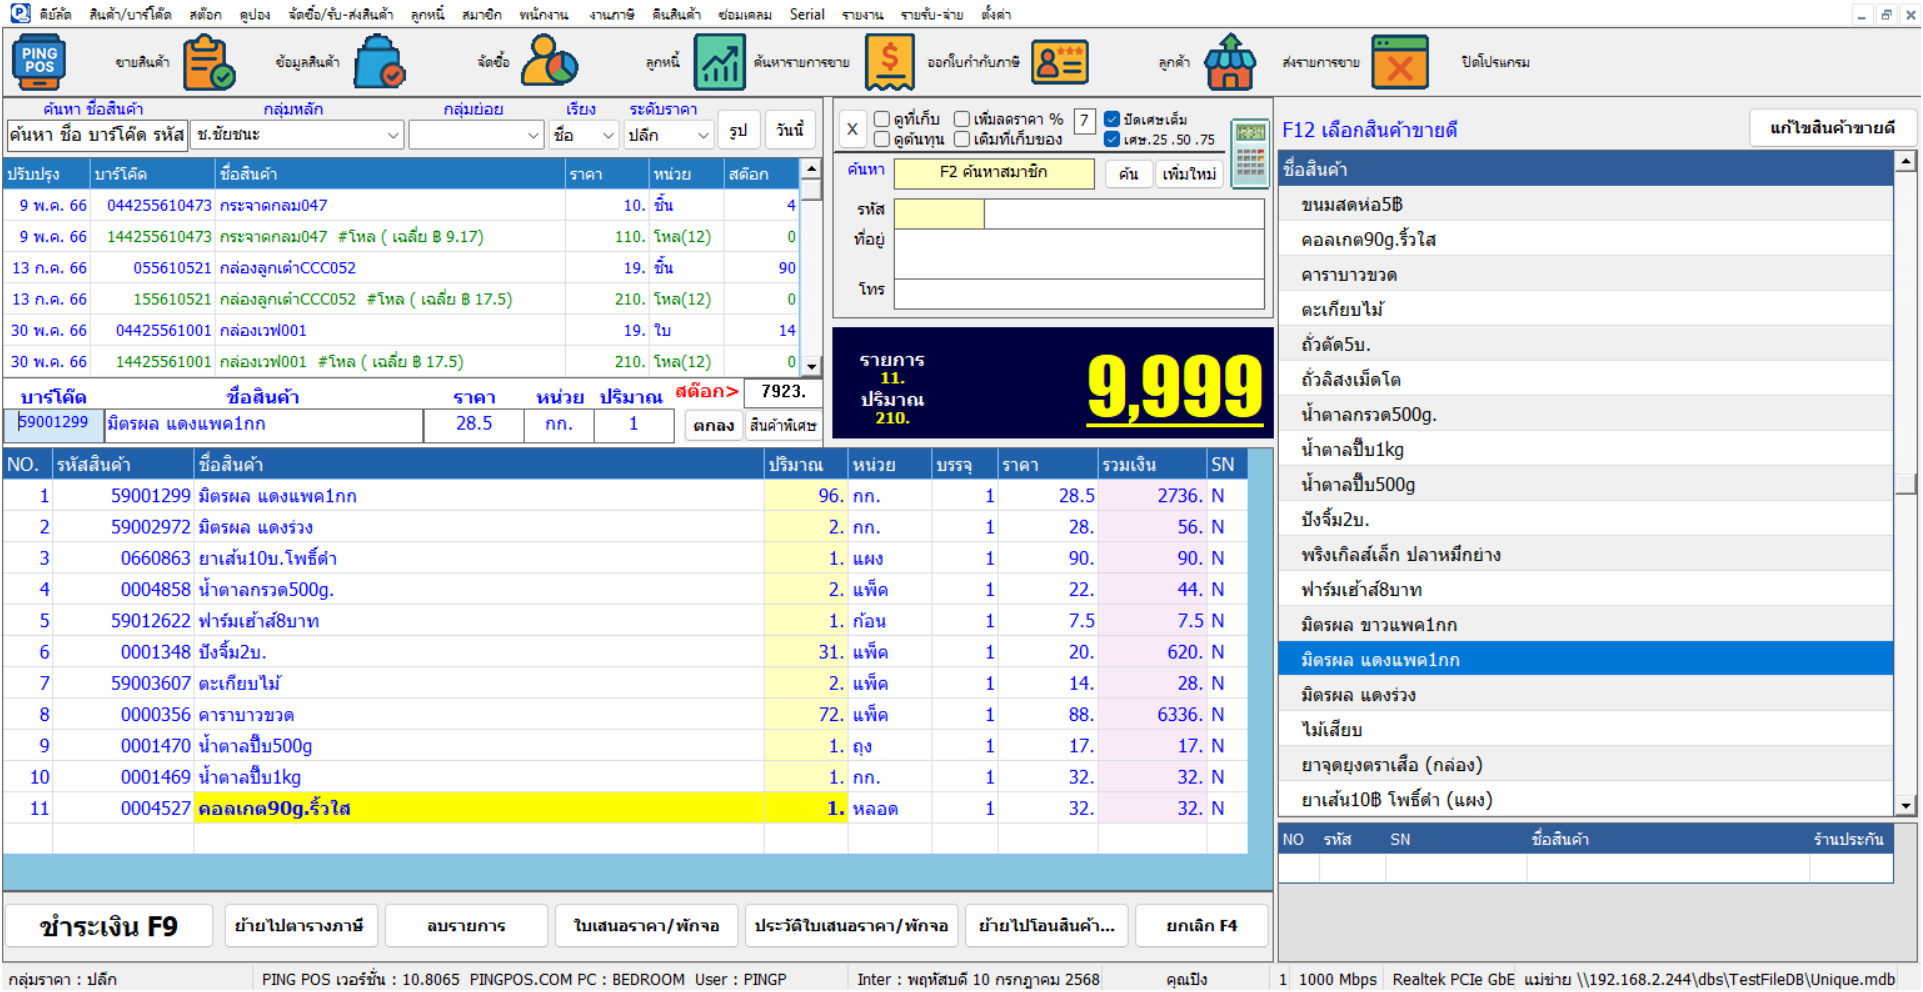Enable the ดูที่เก็บ checkbox

(x=882, y=119)
